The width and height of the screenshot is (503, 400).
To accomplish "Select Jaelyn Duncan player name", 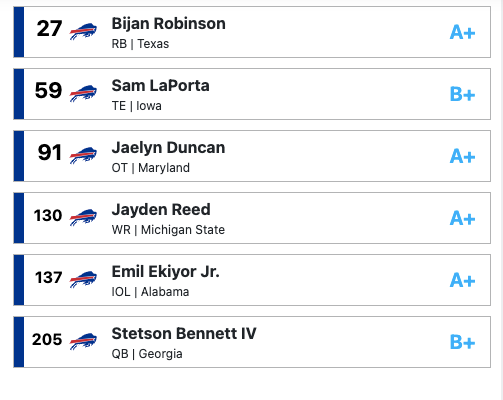I will point(168,148).
